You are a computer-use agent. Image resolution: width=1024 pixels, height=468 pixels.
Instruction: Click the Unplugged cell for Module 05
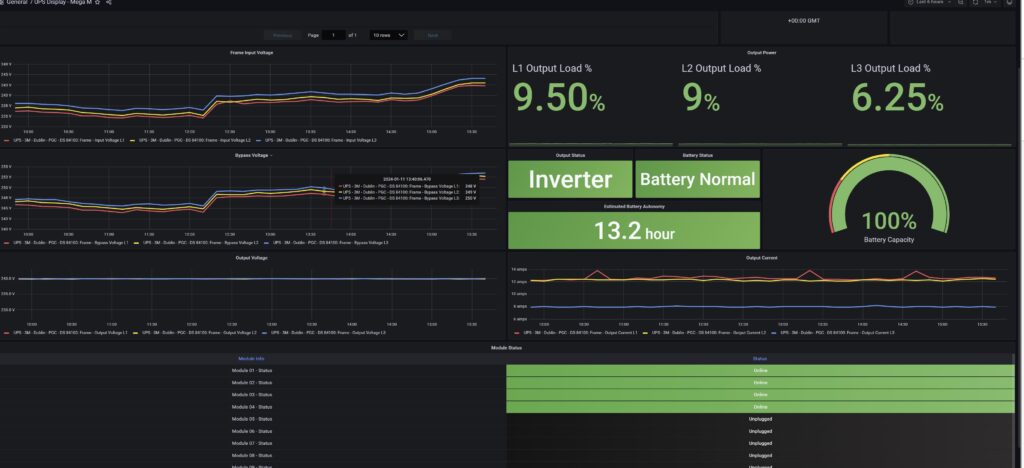(x=760, y=419)
